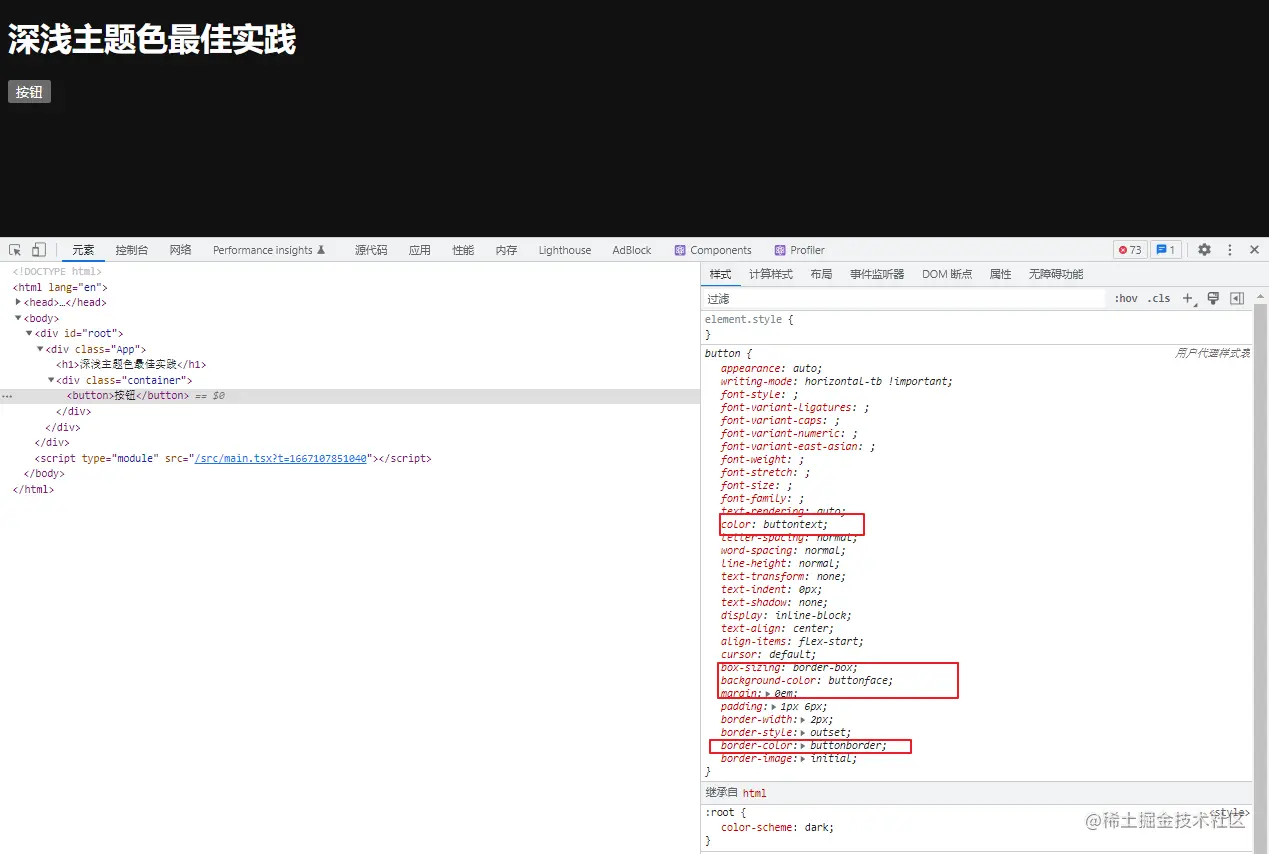
Task: Click the background-color: buttonface declaration
Action: [806, 680]
